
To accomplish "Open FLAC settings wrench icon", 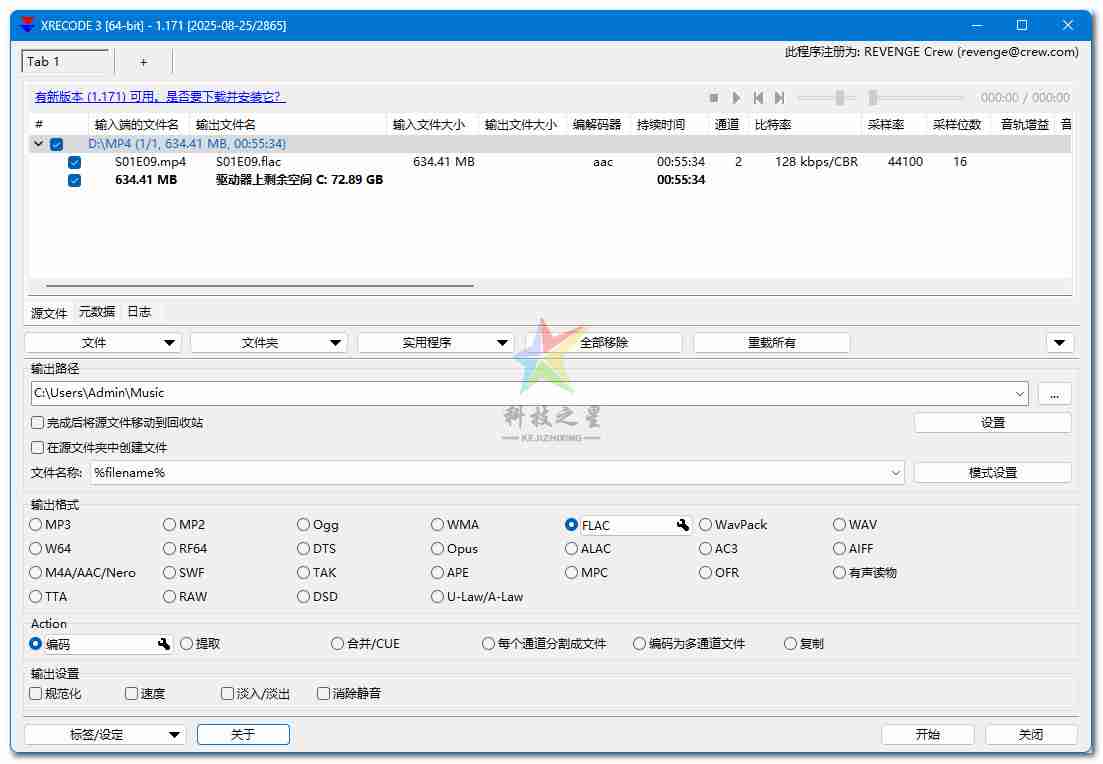I will 683,525.
